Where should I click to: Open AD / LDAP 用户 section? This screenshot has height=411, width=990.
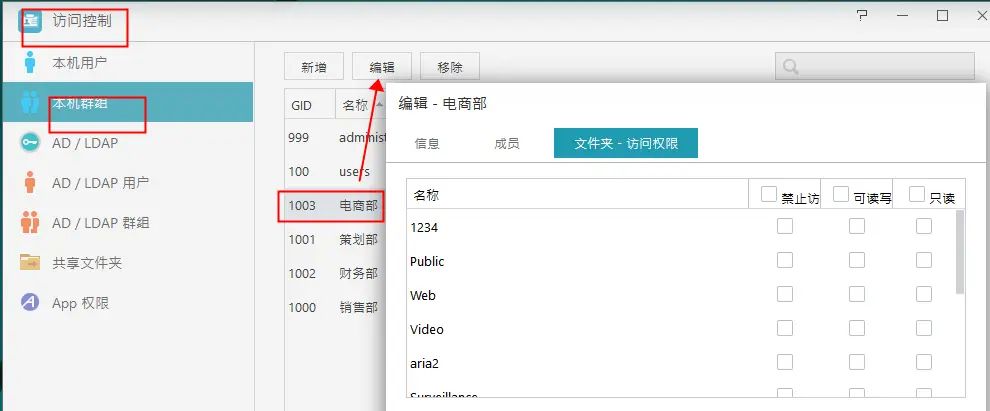127,183
